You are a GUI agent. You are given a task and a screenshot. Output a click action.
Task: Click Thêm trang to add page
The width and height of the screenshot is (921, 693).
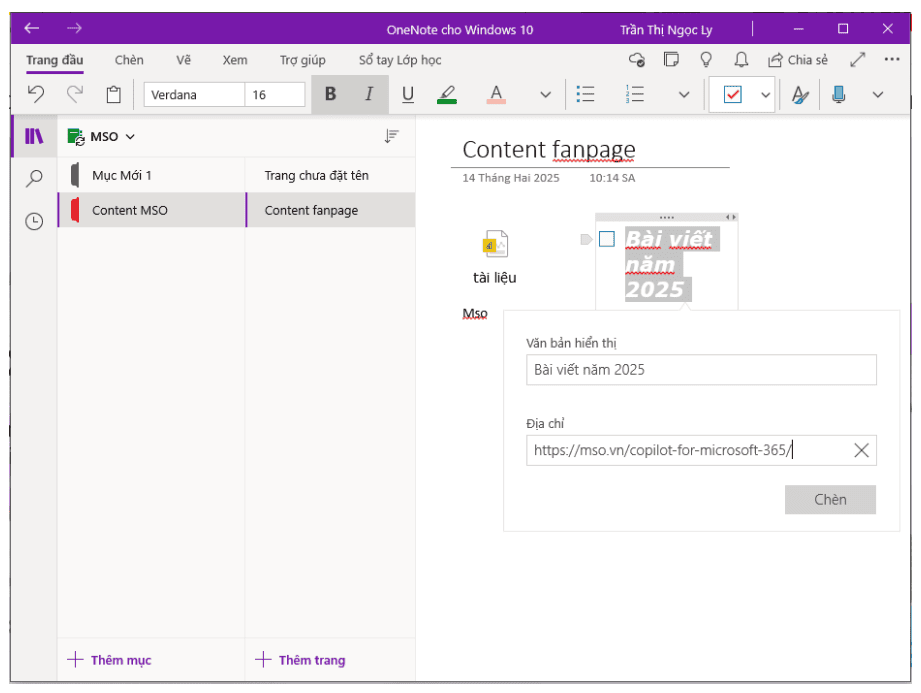(300, 660)
